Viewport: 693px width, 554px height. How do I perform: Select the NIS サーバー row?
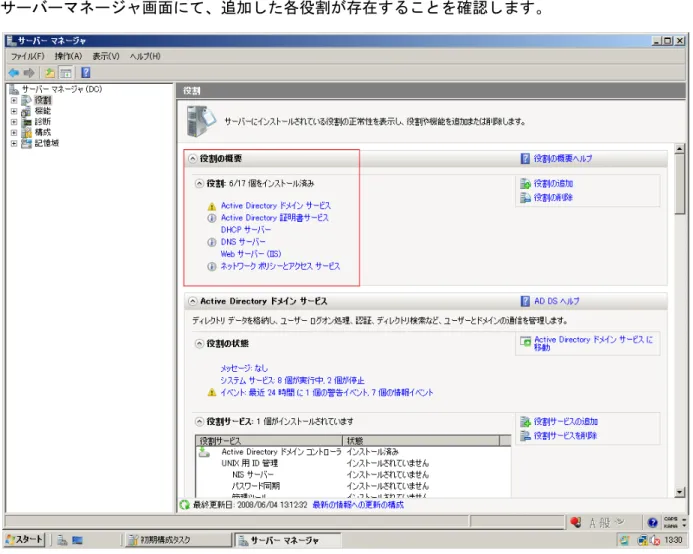click(353, 475)
